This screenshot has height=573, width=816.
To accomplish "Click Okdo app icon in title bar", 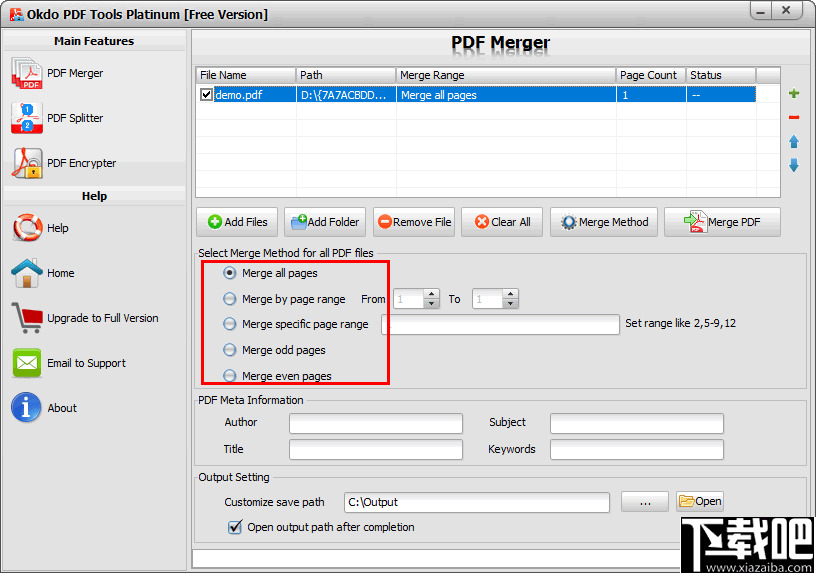I will point(17,14).
